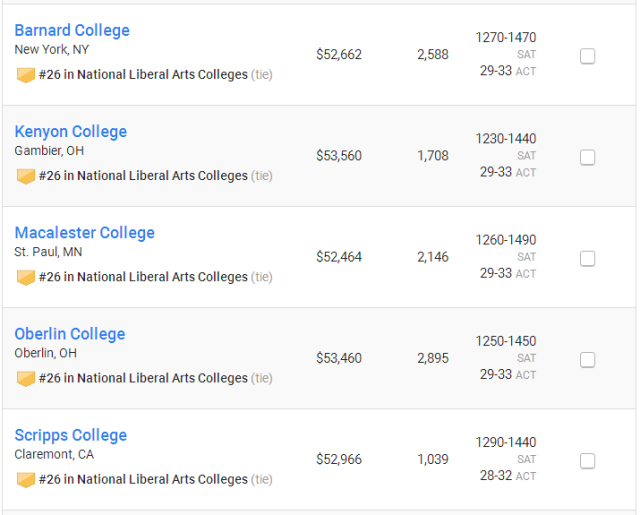Click the gold ranking badge for Oberlin College
The image size is (640, 515).
pos(25,379)
